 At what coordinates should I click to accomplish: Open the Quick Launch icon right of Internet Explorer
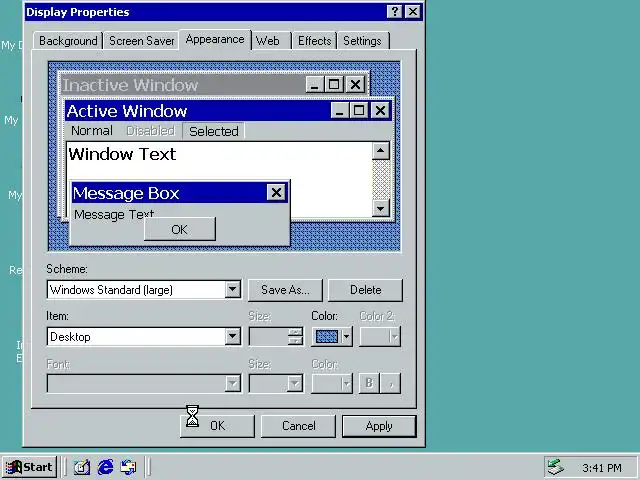tap(128, 467)
